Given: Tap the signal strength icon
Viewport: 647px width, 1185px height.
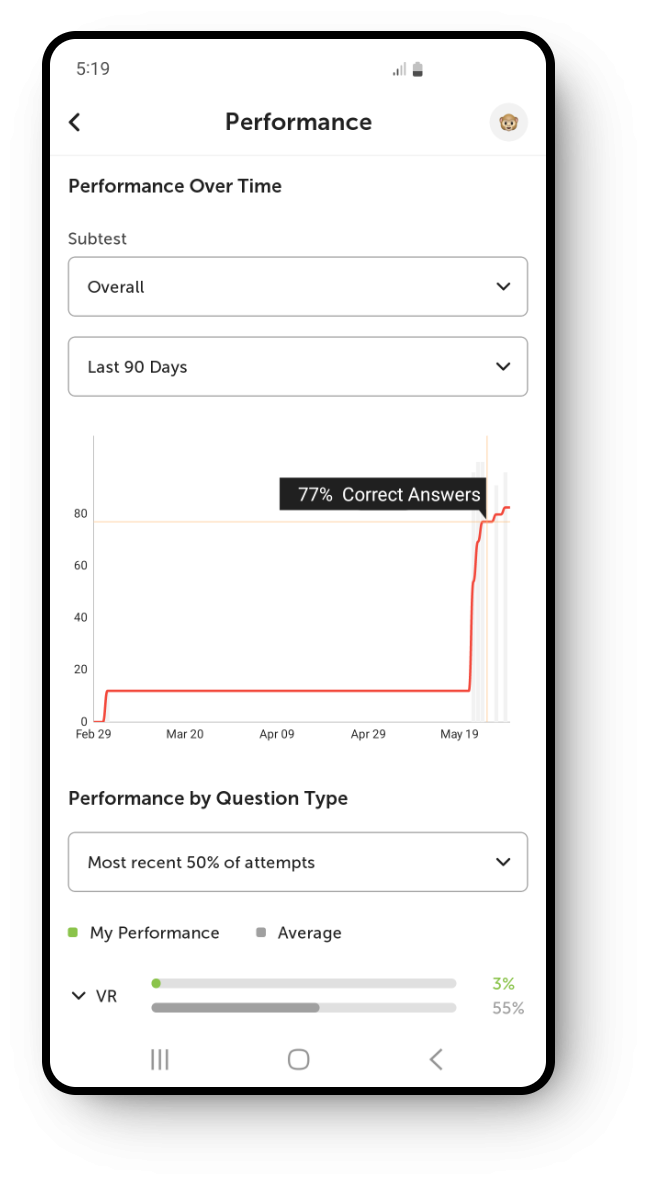Looking at the screenshot, I should coord(399,70).
